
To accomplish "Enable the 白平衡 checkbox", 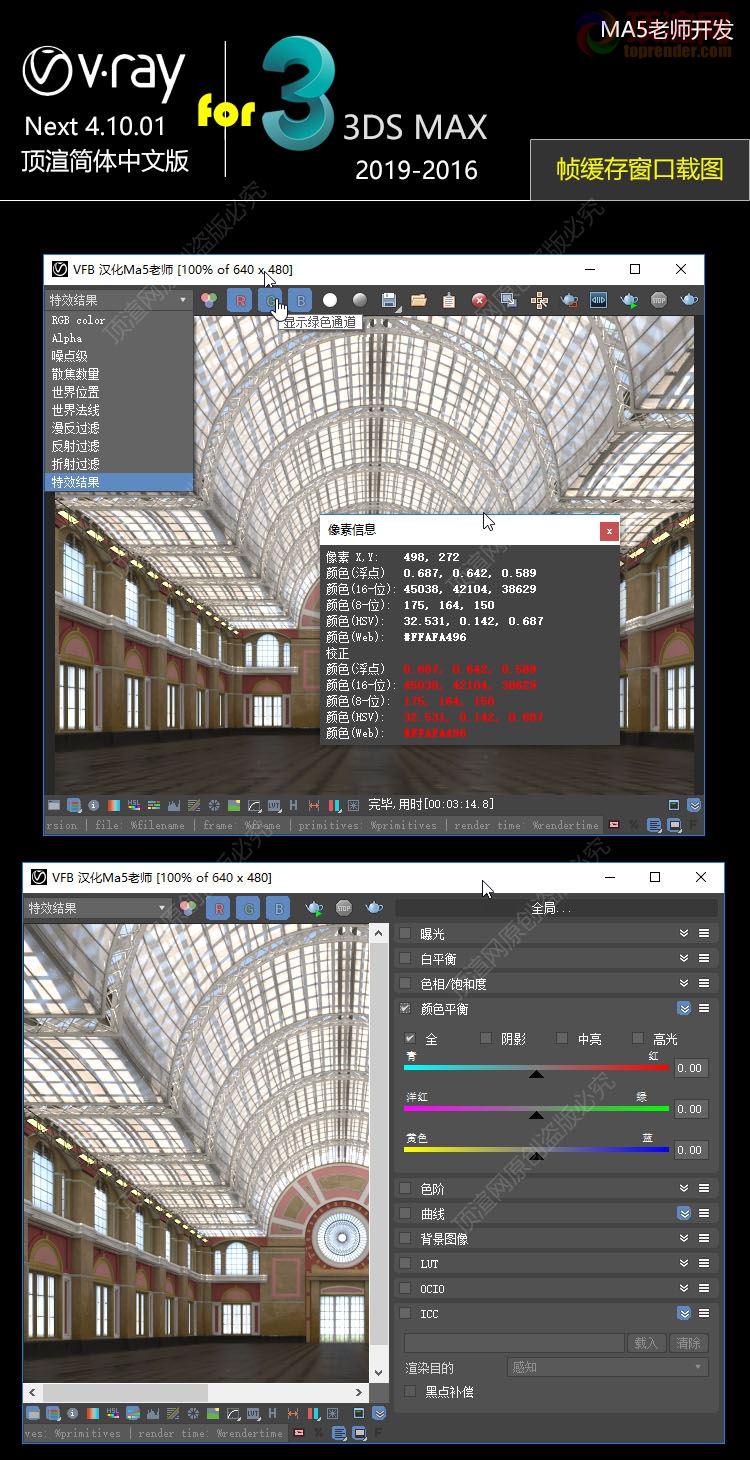I will [x=405, y=959].
